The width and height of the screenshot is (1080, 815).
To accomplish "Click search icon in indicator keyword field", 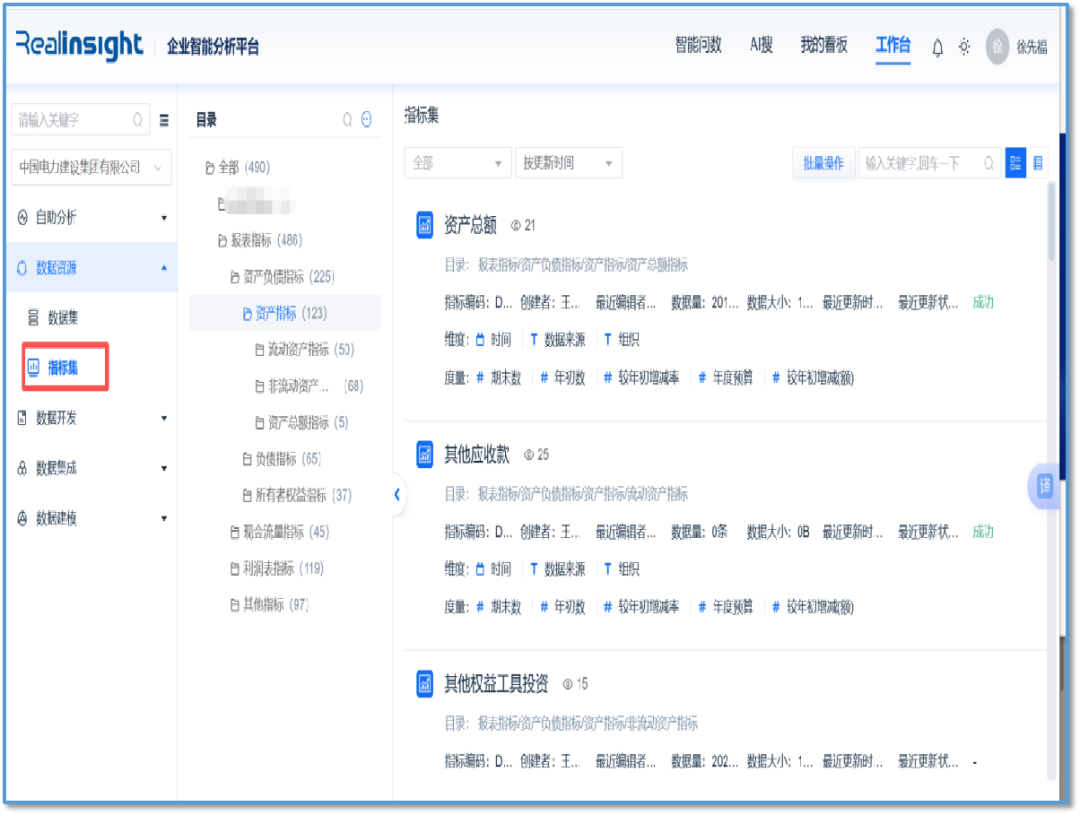I will [988, 163].
